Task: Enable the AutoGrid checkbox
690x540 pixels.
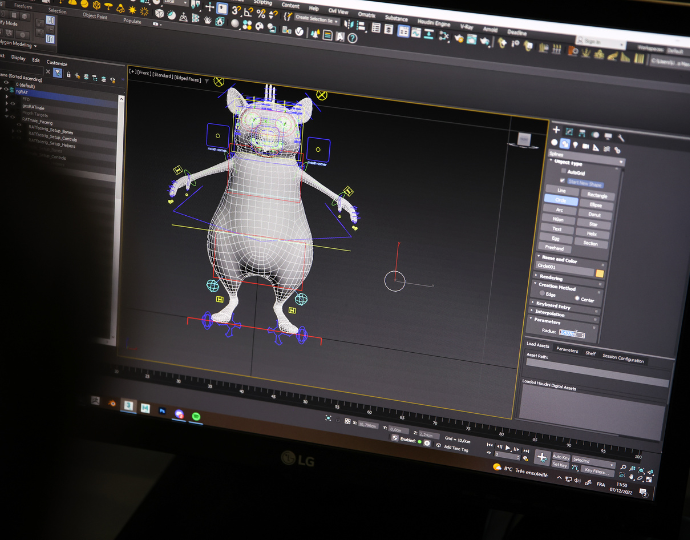Action: (x=563, y=171)
